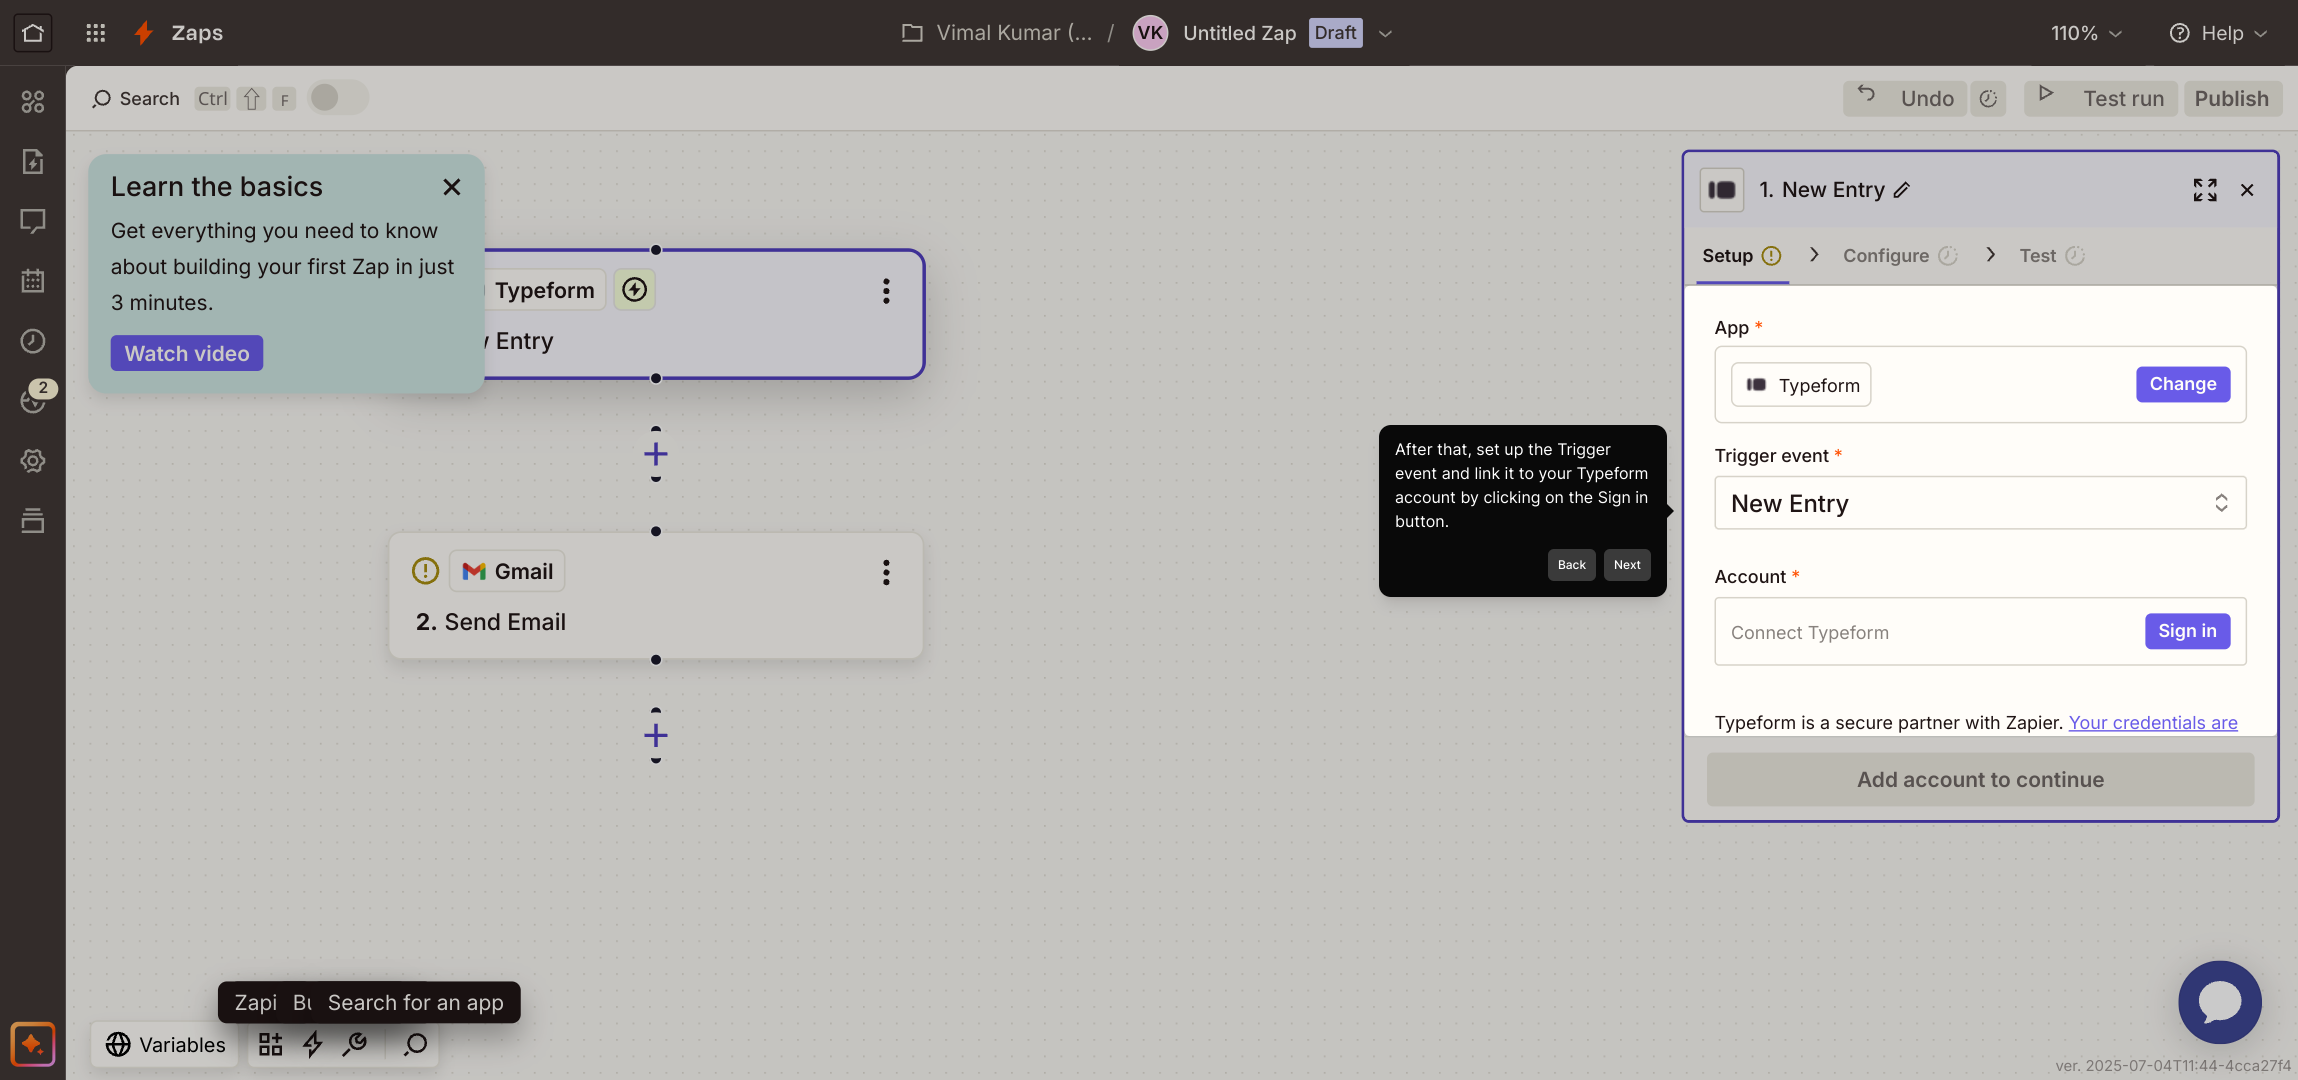Open app grid icon in bottom toolbar
The height and width of the screenshot is (1080, 2298).
coord(271,1045)
